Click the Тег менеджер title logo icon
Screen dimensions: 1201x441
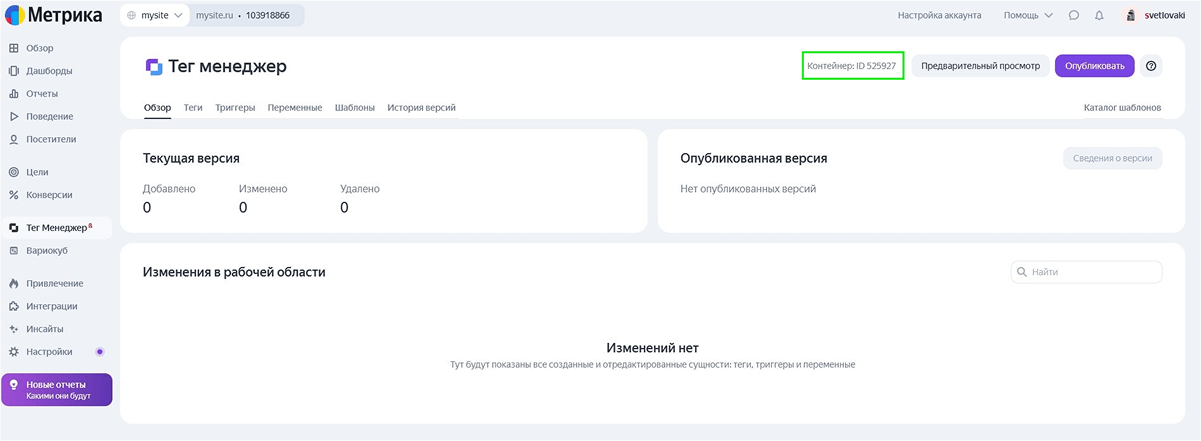tap(153, 67)
